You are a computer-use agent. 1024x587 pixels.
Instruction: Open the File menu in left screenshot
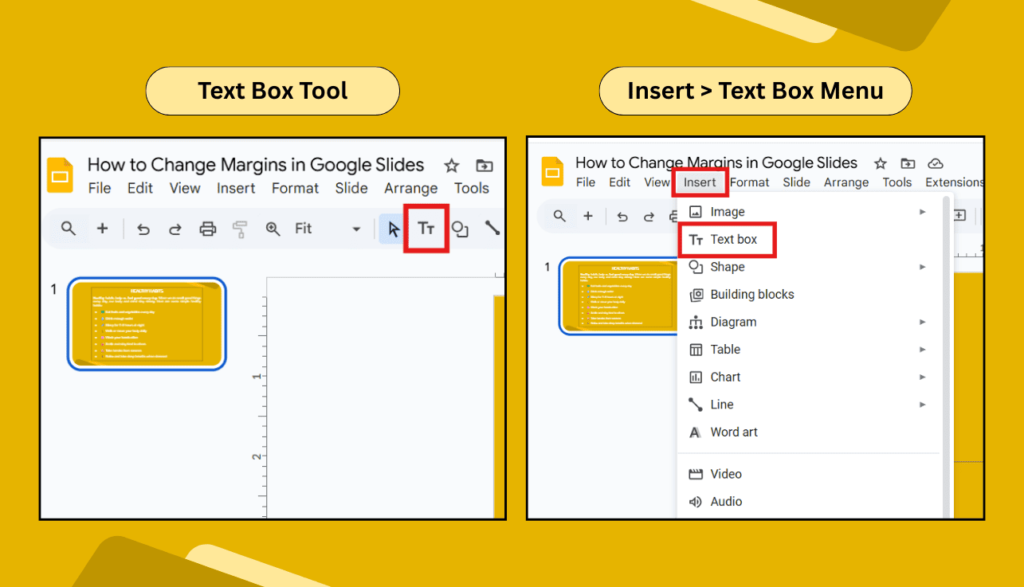(99, 188)
